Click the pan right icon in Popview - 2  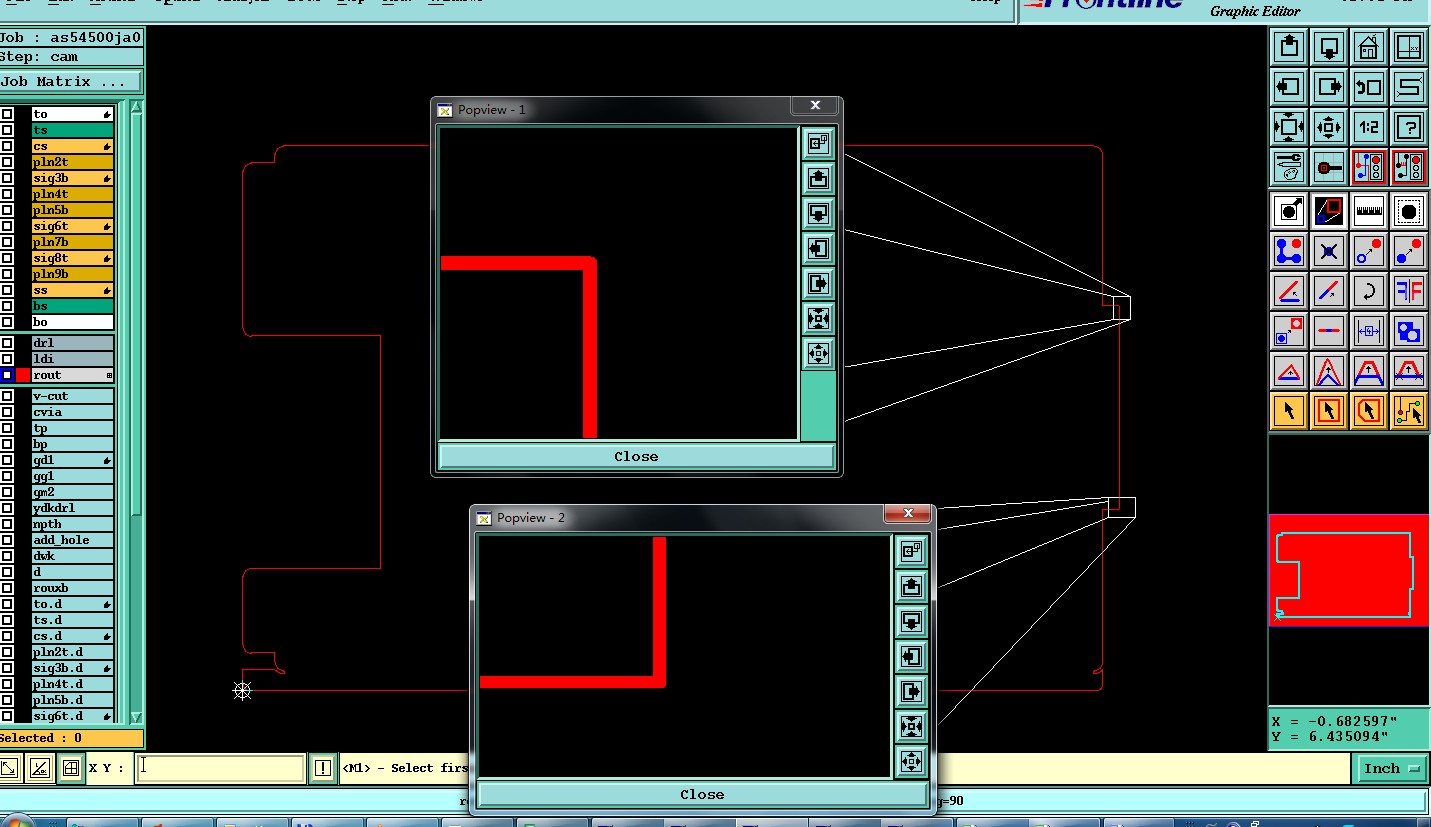(x=910, y=692)
